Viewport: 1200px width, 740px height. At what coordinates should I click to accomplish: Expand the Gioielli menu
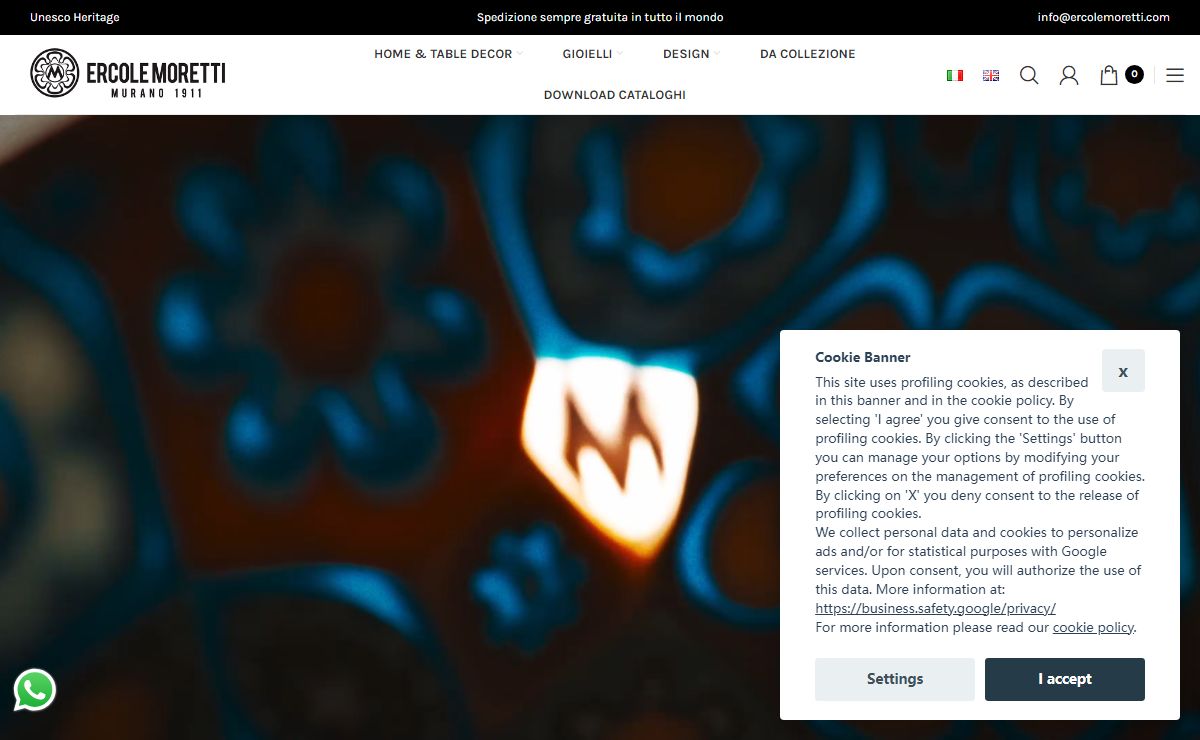592,54
